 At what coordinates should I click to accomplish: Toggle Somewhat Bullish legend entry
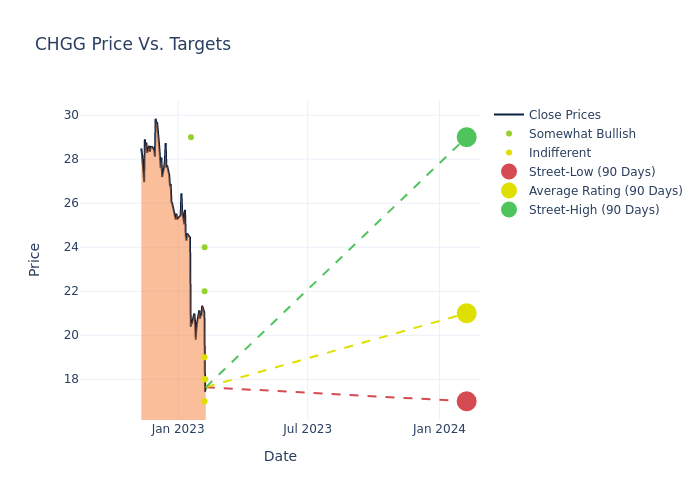point(582,134)
